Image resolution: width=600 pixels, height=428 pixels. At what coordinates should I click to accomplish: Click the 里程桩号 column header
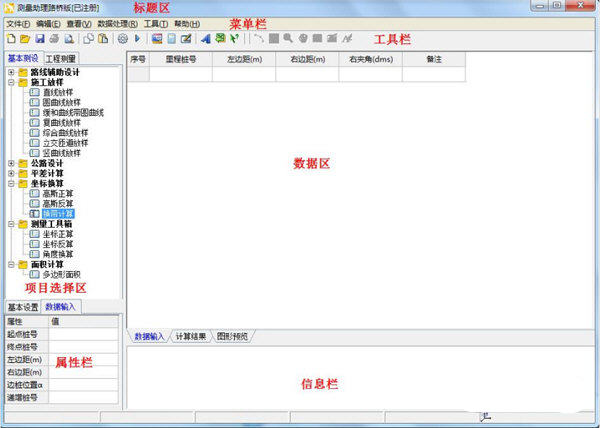pyautogui.click(x=181, y=59)
